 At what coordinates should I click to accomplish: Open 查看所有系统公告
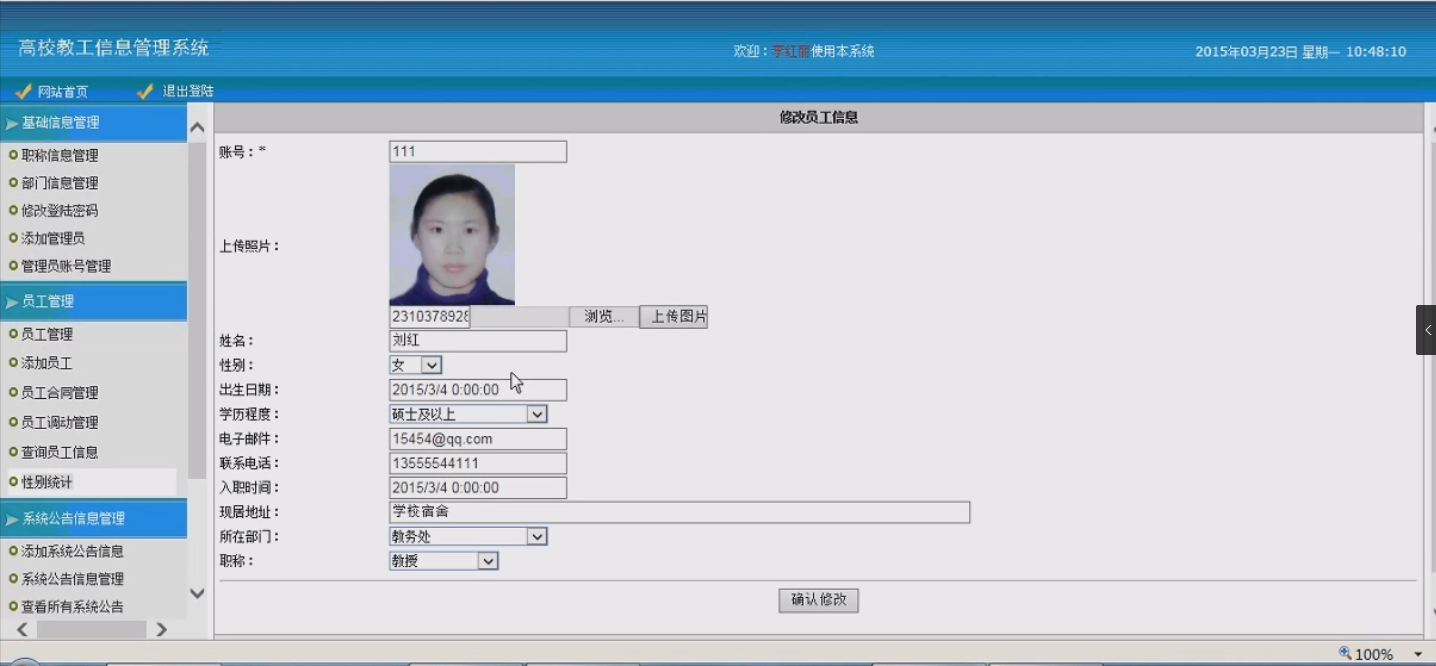(72, 607)
